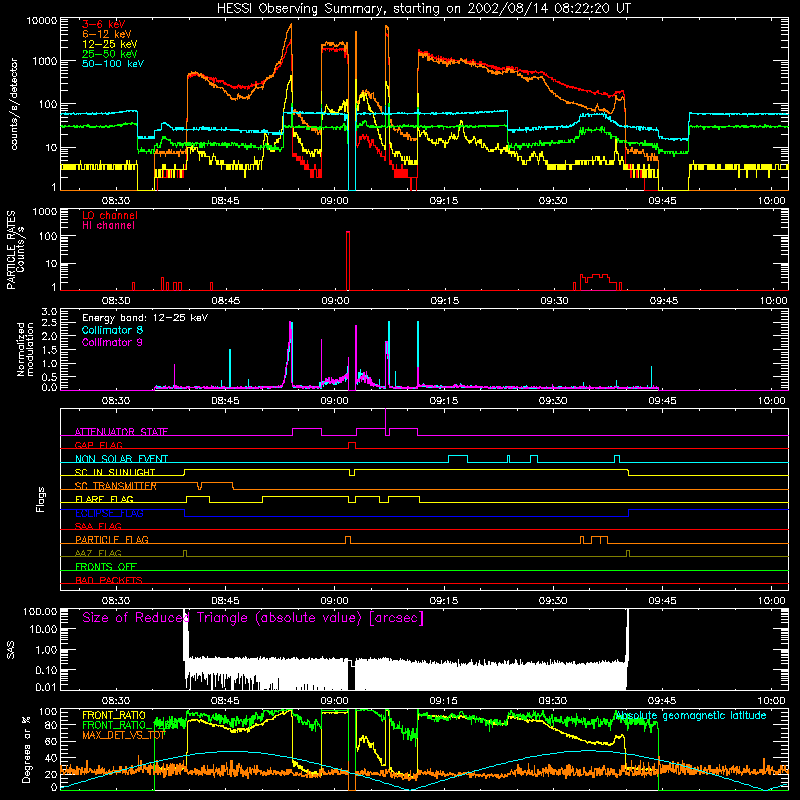Image resolution: width=800 pixels, height=800 pixels.
Task: Click the Normalized modulation axis label
Action: pyautogui.click(x=25, y=349)
